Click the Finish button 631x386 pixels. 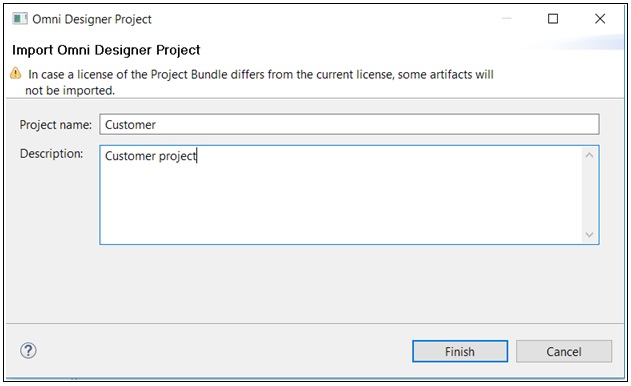[x=460, y=351]
